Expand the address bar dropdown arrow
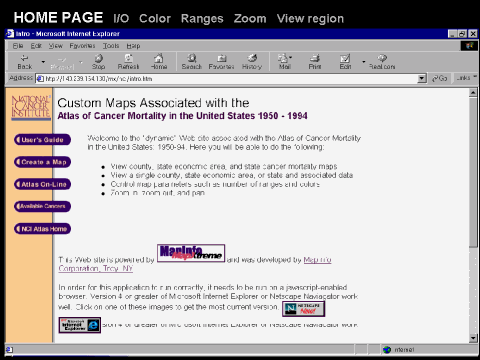The height and width of the screenshot is (360, 480). (x=422, y=79)
